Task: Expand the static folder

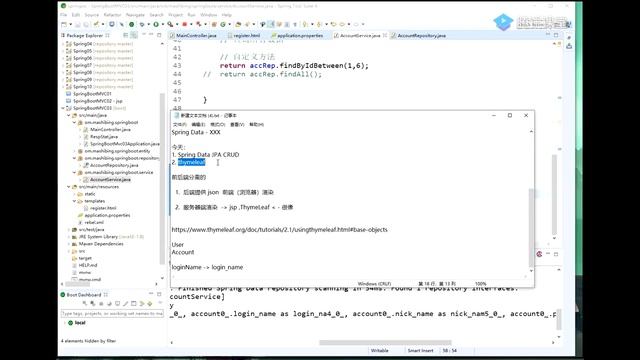Action: pyautogui.click(x=75, y=194)
